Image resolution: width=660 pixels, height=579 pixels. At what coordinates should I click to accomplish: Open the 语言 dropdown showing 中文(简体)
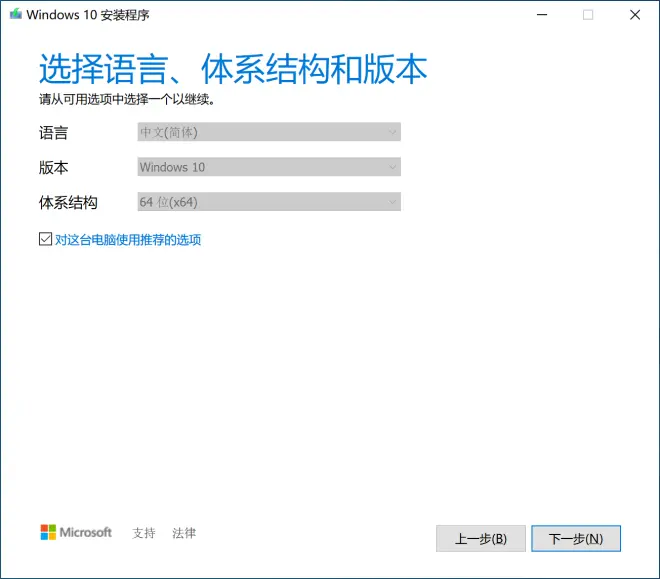269,132
